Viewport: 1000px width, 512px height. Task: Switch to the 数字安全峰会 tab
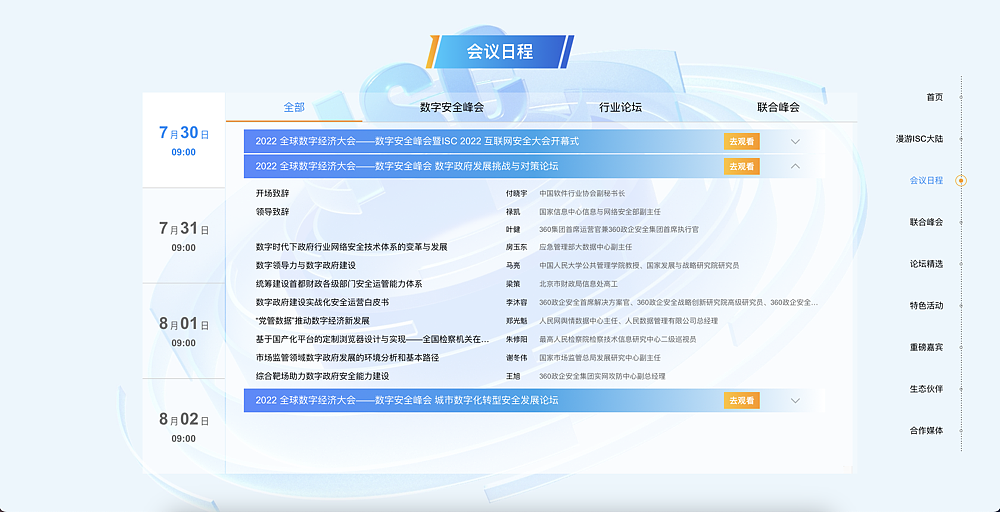452,107
